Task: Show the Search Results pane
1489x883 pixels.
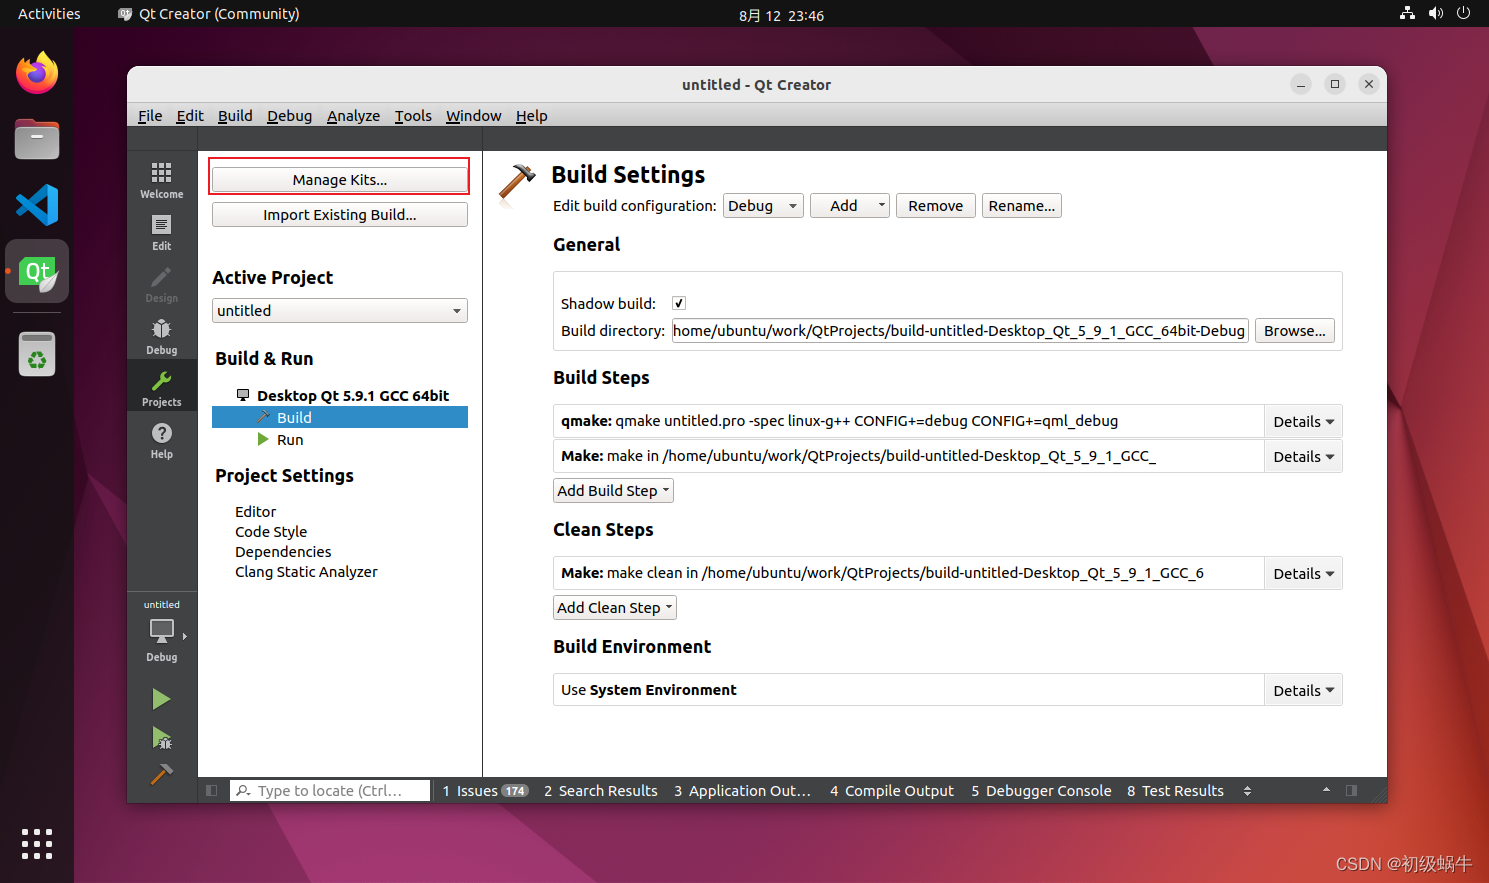Action: (x=600, y=790)
